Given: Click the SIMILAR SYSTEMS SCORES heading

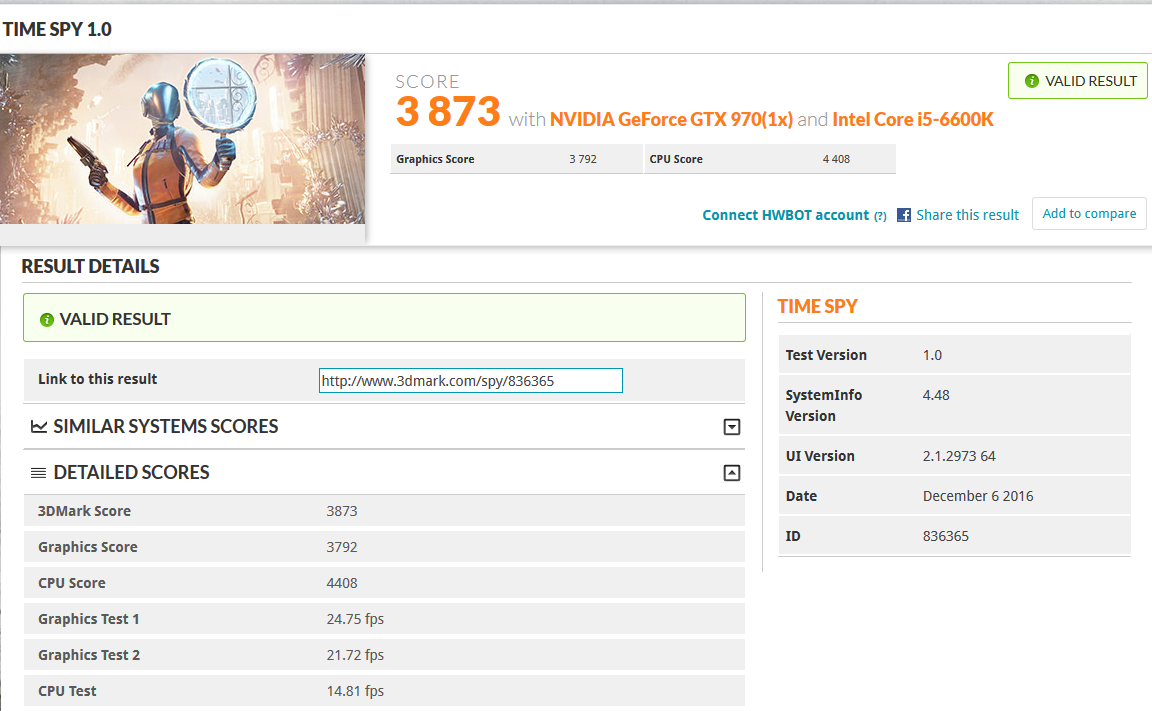Looking at the screenshot, I should click(x=166, y=427).
